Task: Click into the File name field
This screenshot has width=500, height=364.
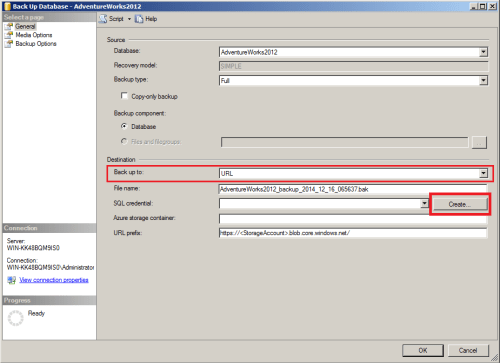Action: tap(353, 189)
